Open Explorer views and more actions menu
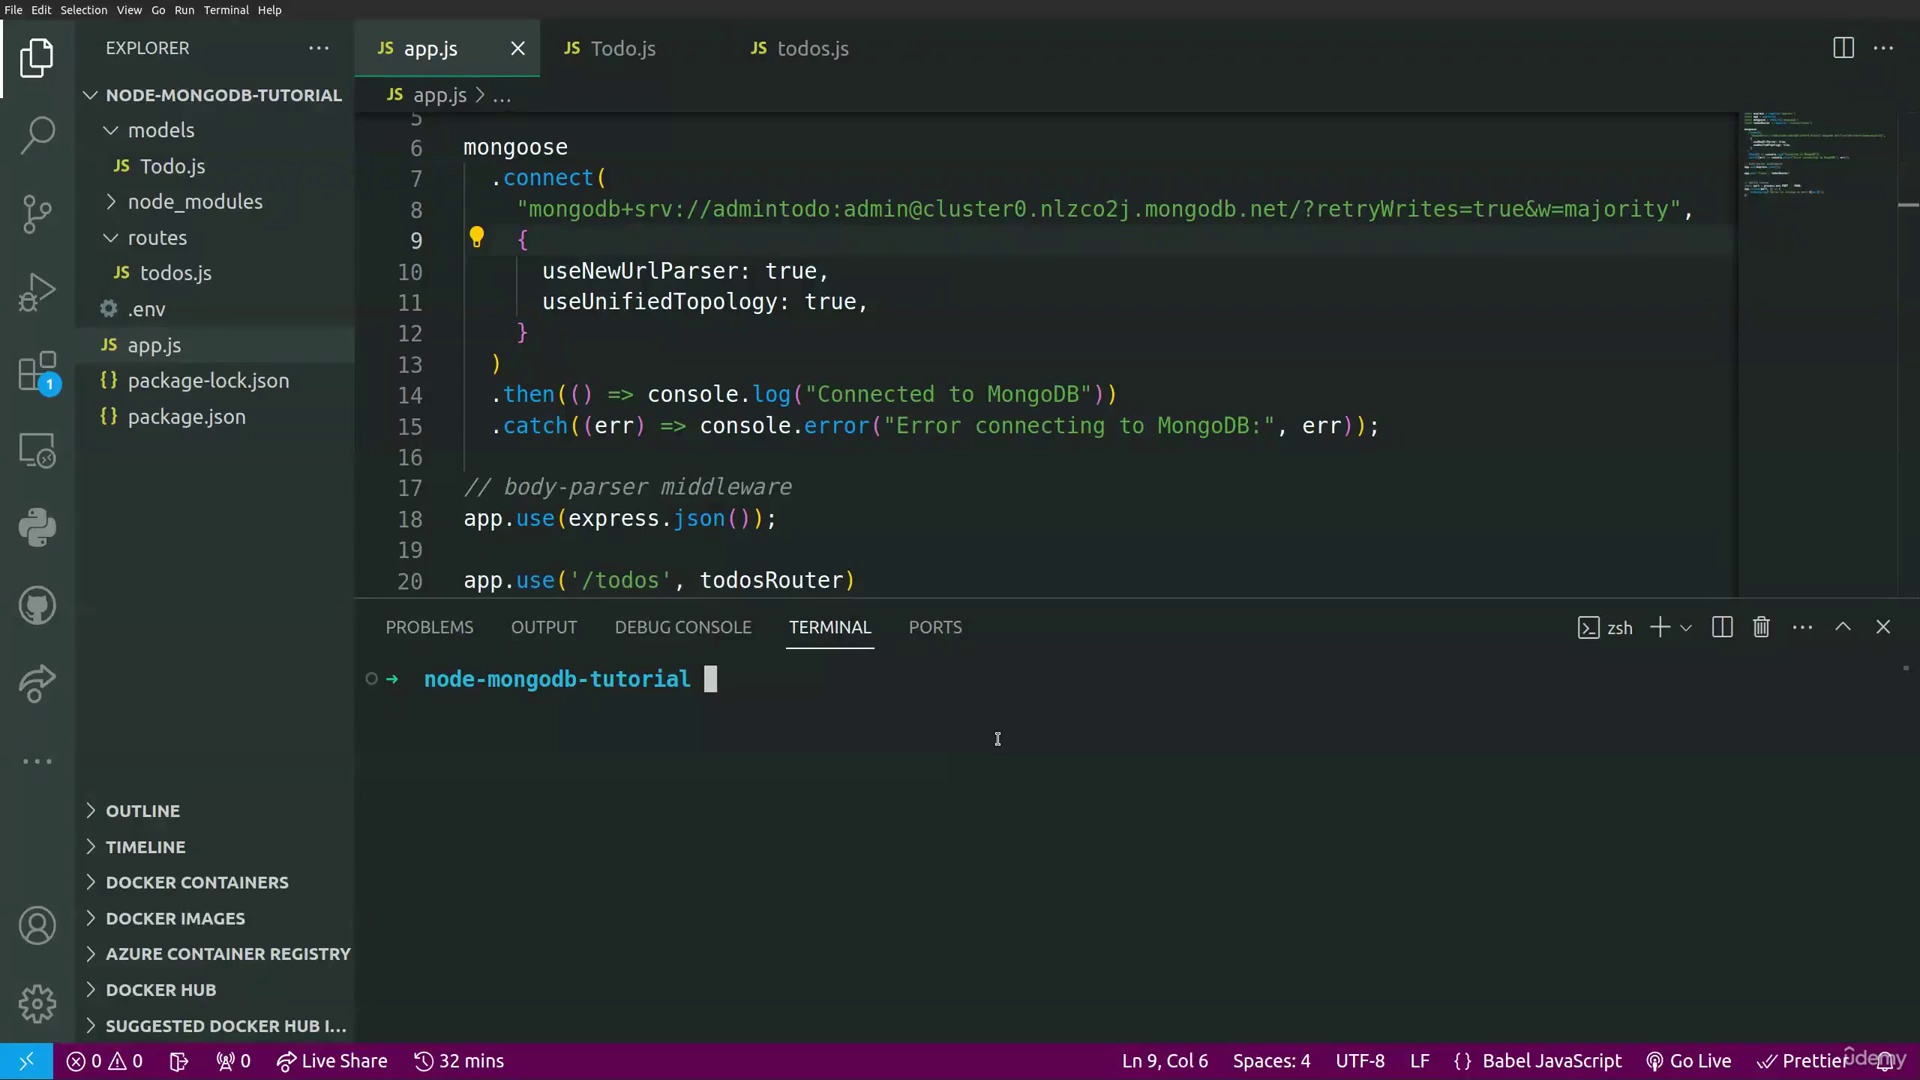The image size is (1920, 1080). coord(319,48)
